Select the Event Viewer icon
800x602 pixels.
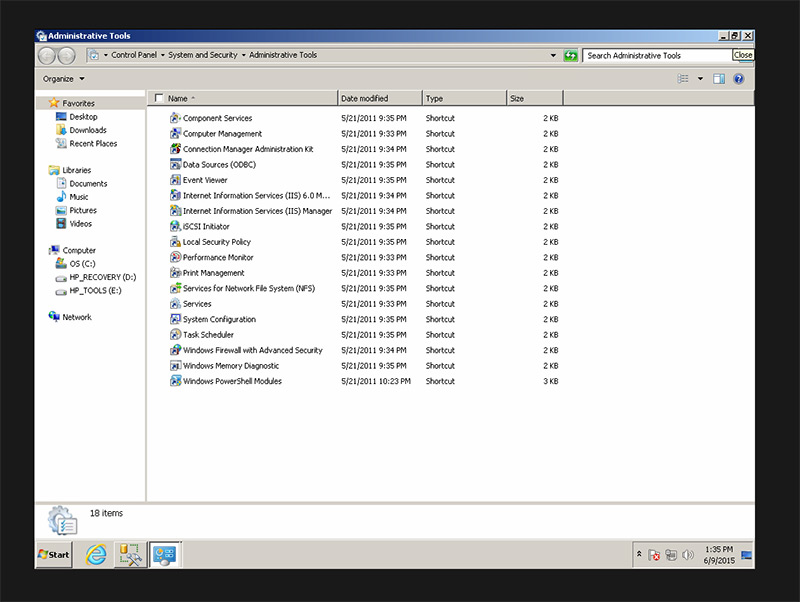175,180
